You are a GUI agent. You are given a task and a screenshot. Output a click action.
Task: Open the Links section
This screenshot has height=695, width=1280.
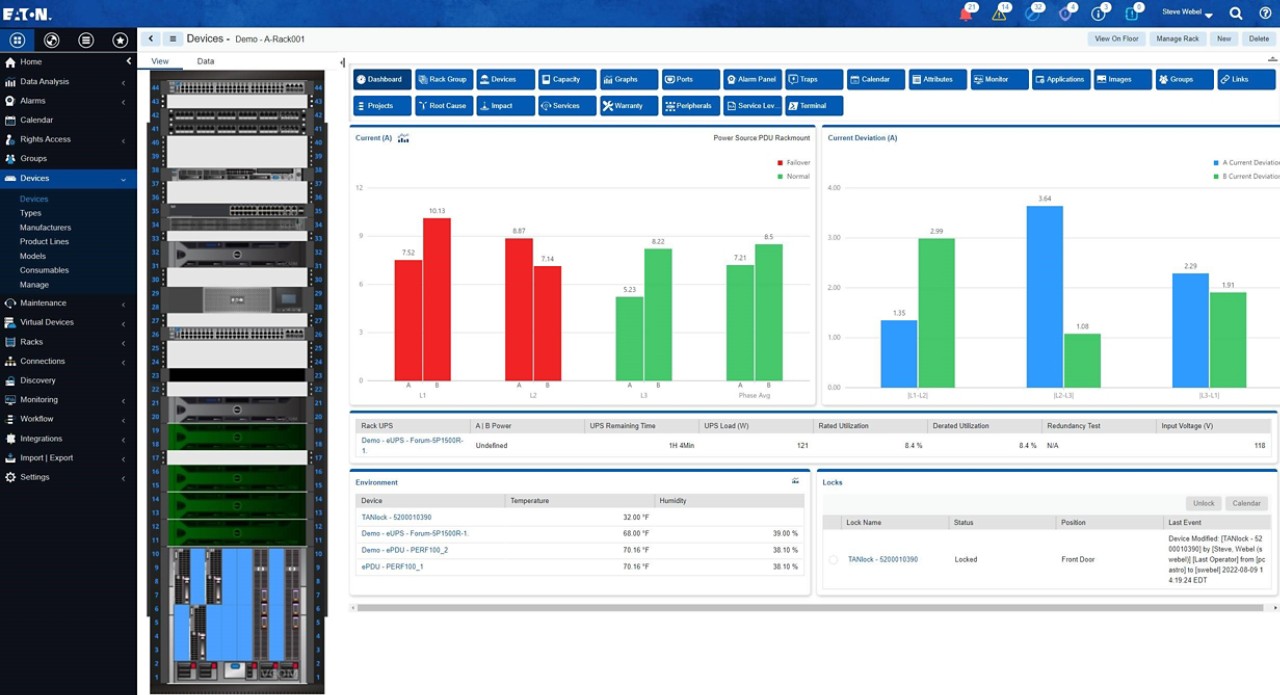coord(1246,79)
